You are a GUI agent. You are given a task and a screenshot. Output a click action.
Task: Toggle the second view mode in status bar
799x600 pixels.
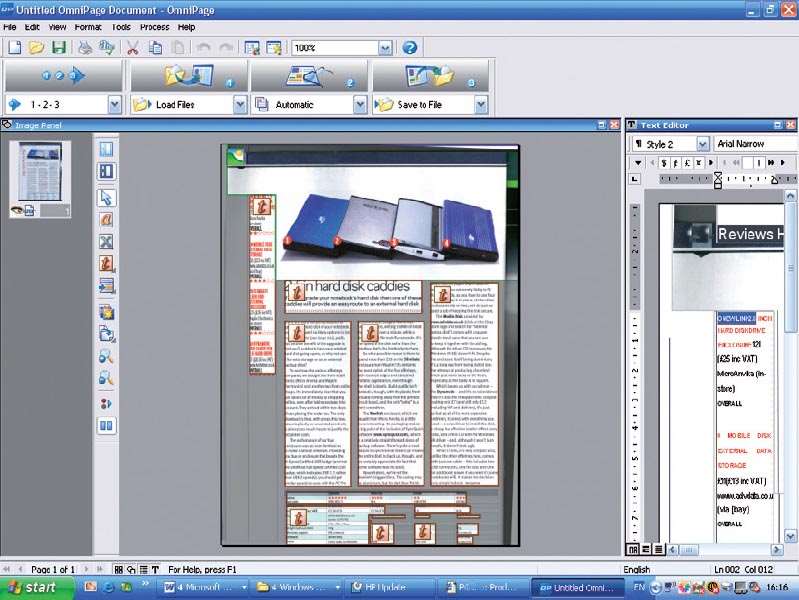pos(131,569)
